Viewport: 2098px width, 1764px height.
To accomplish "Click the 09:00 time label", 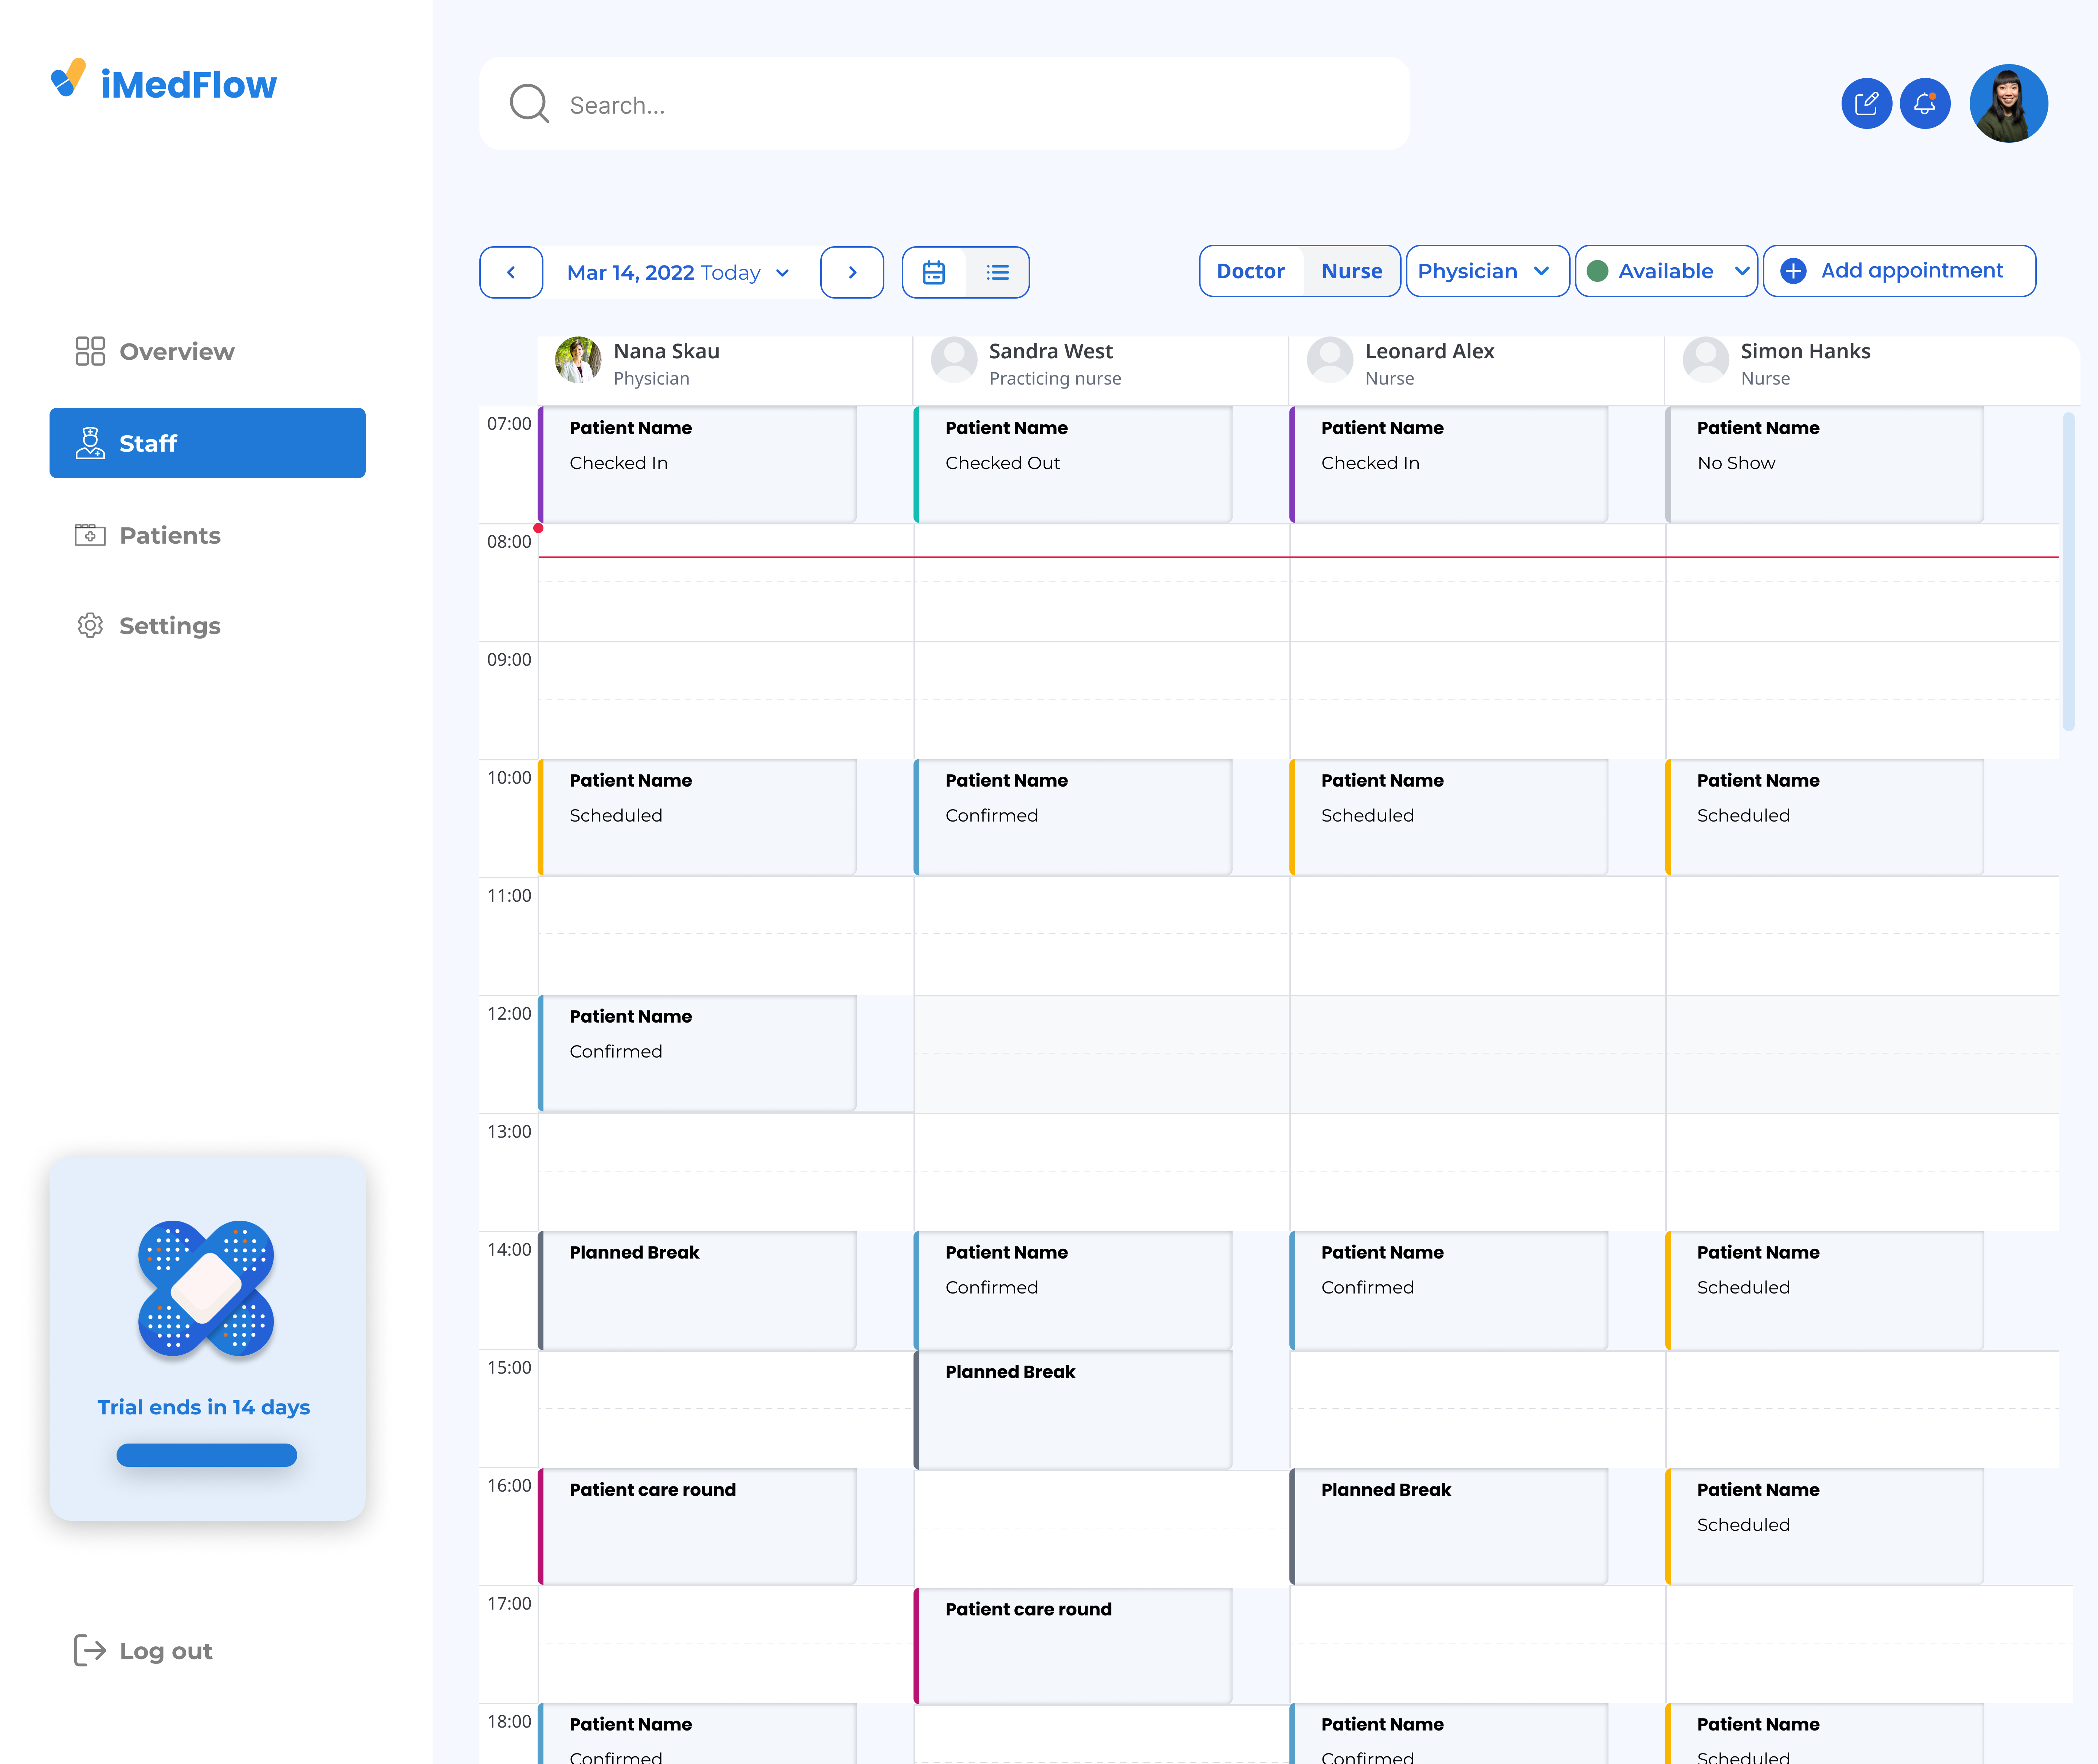I will pyautogui.click(x=509, y=660).
